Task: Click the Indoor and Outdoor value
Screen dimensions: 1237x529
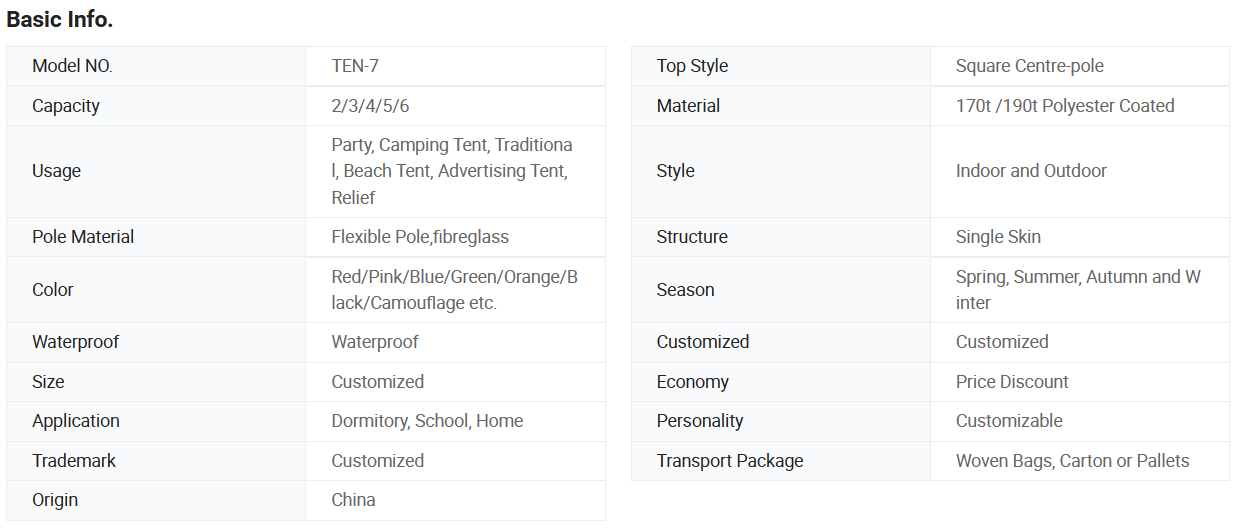Action: coord(1031,171)
